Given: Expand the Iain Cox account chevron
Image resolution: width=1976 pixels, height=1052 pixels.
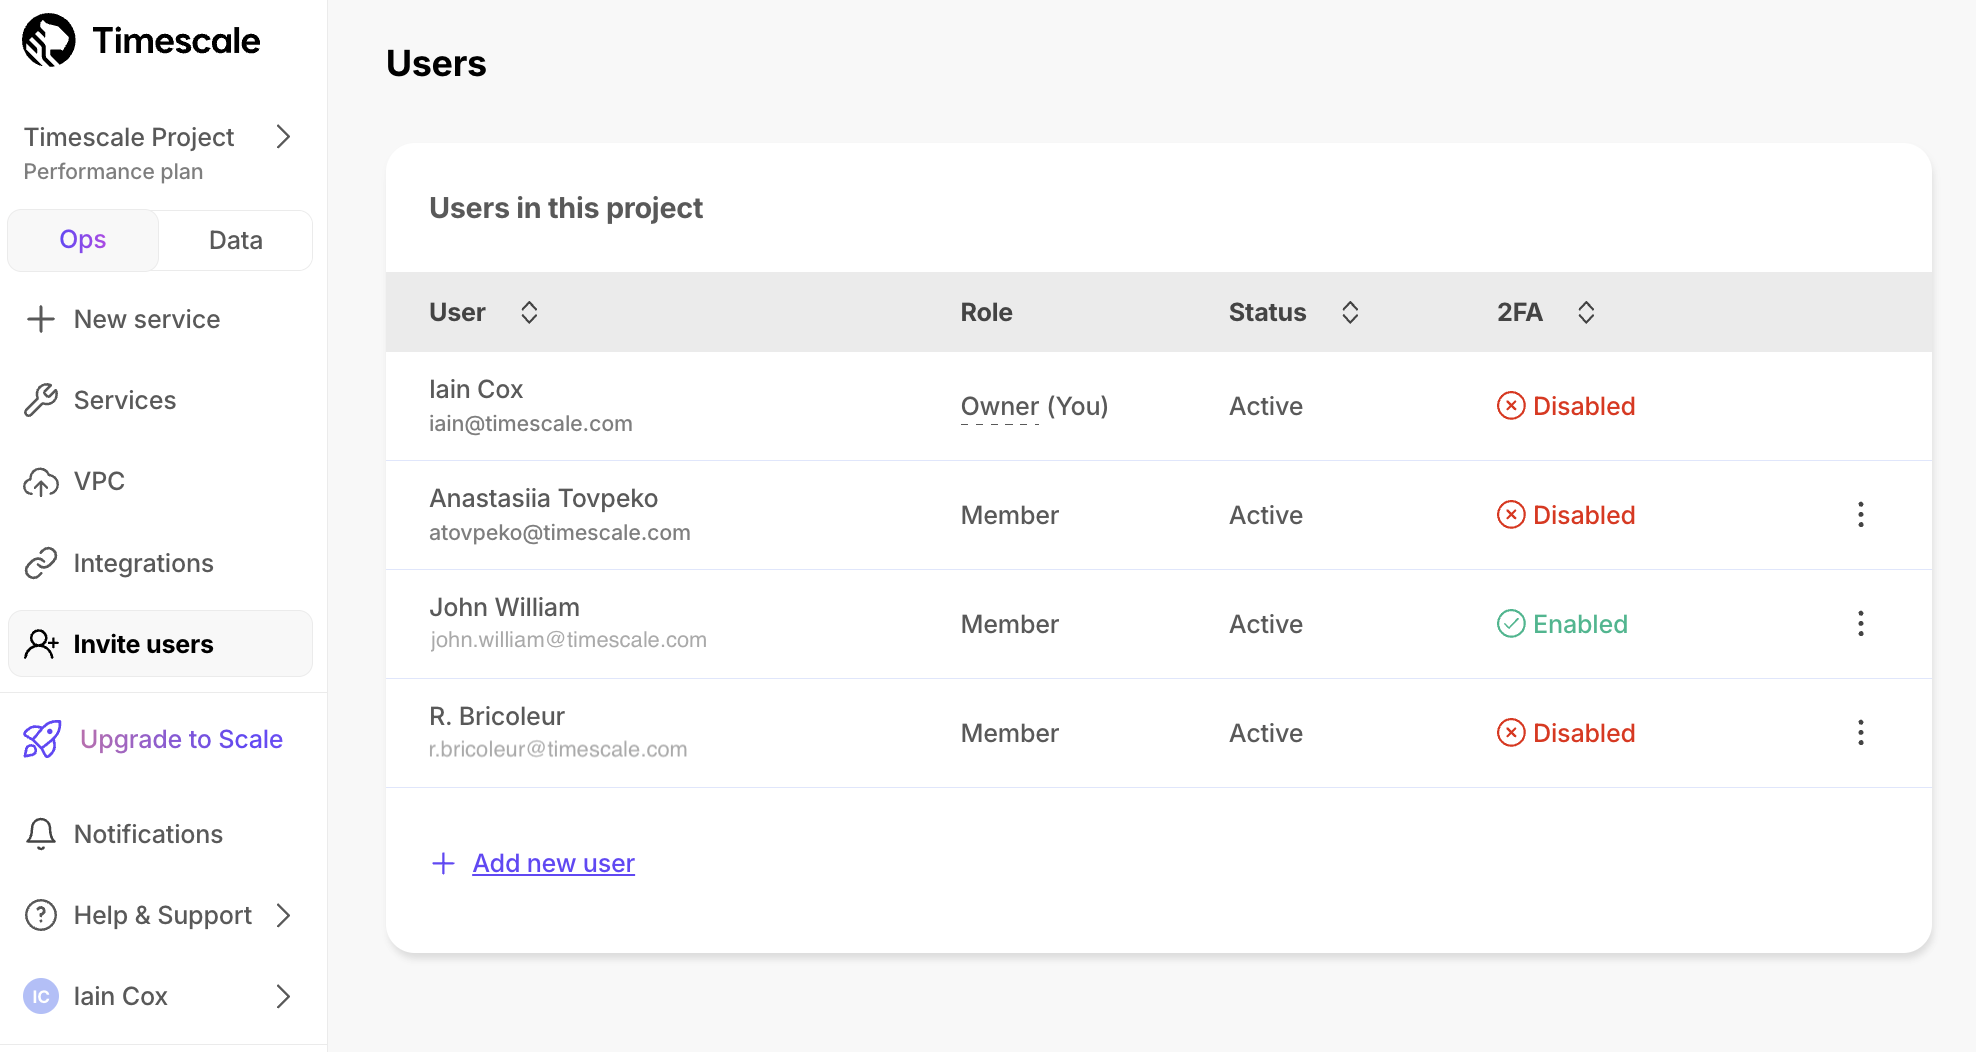Looking at the screenshot, I should pos(283,996).
